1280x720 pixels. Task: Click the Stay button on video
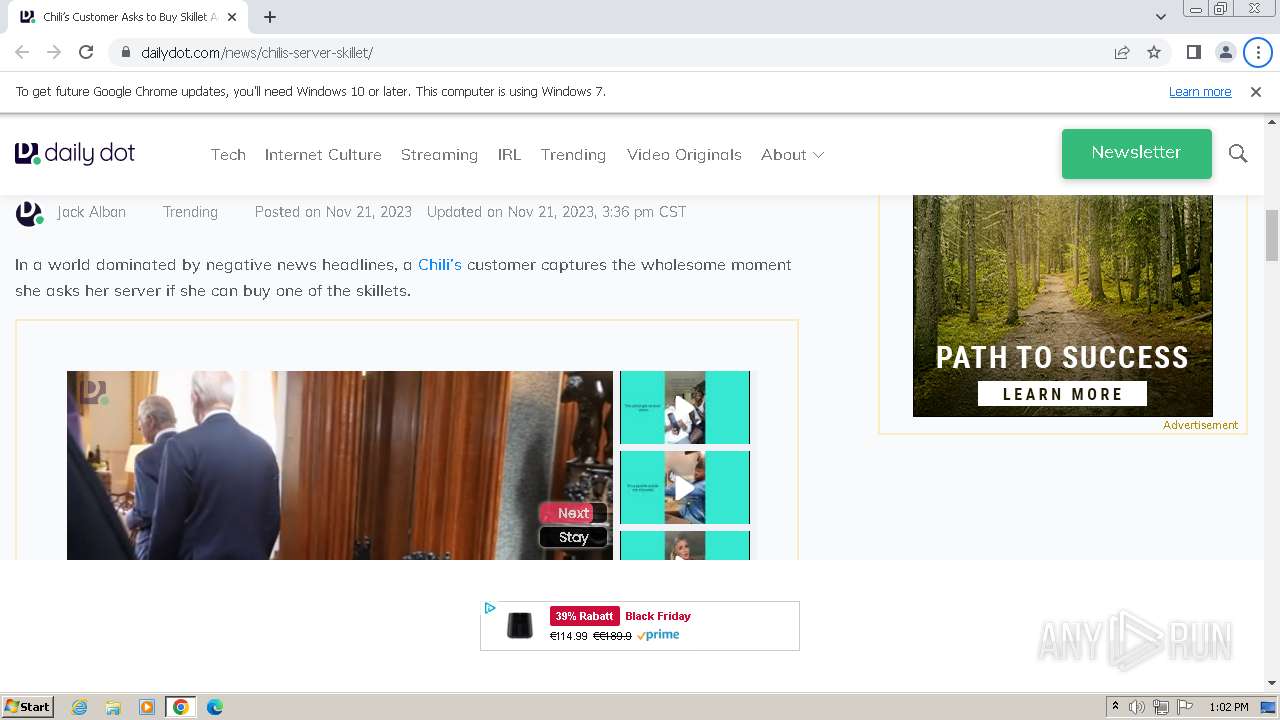[x=573, y=537]
